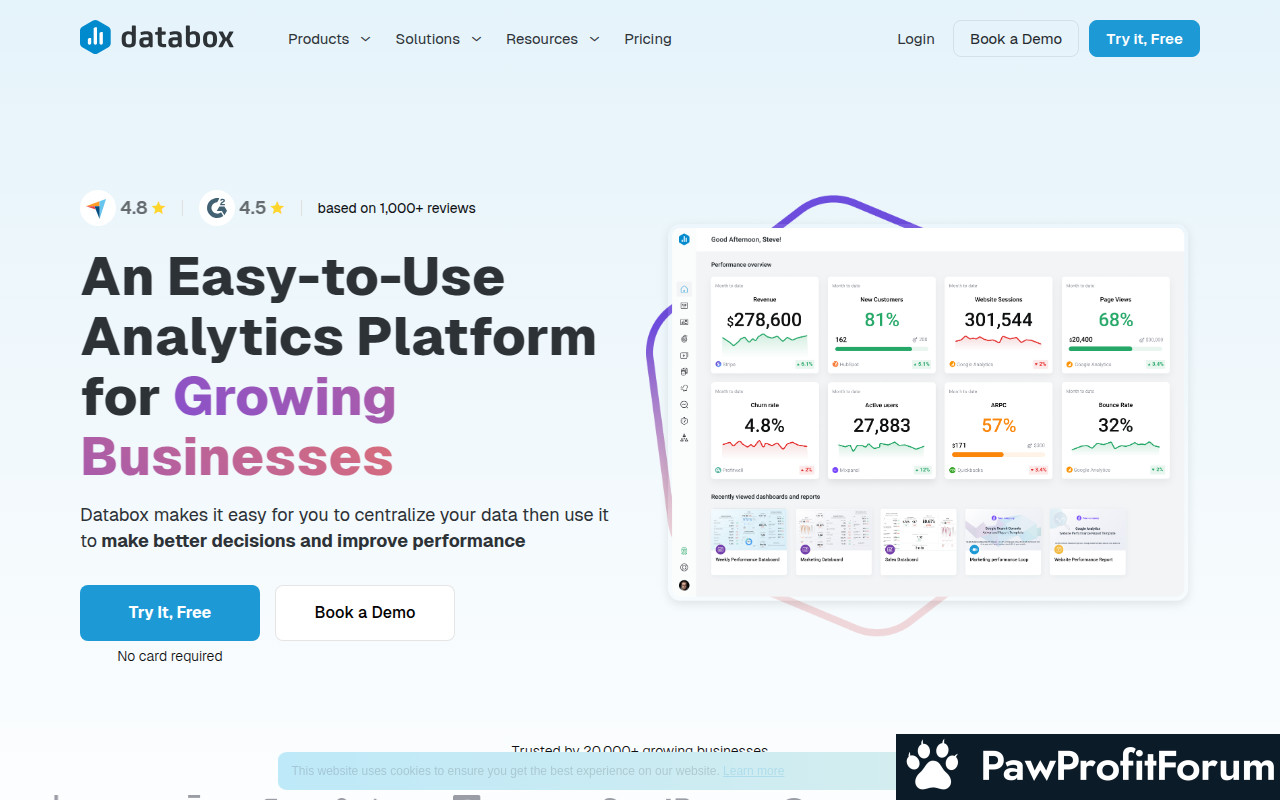1280x800 pixels.
Task: Select the Weekly Performance Databoard thumbnail
Action: tap(749, 541)
